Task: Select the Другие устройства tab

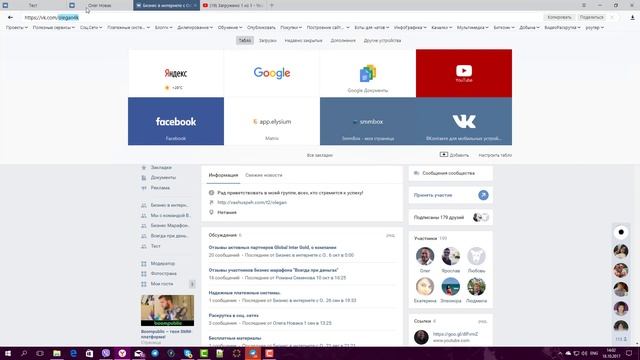Action: (382, 40)
